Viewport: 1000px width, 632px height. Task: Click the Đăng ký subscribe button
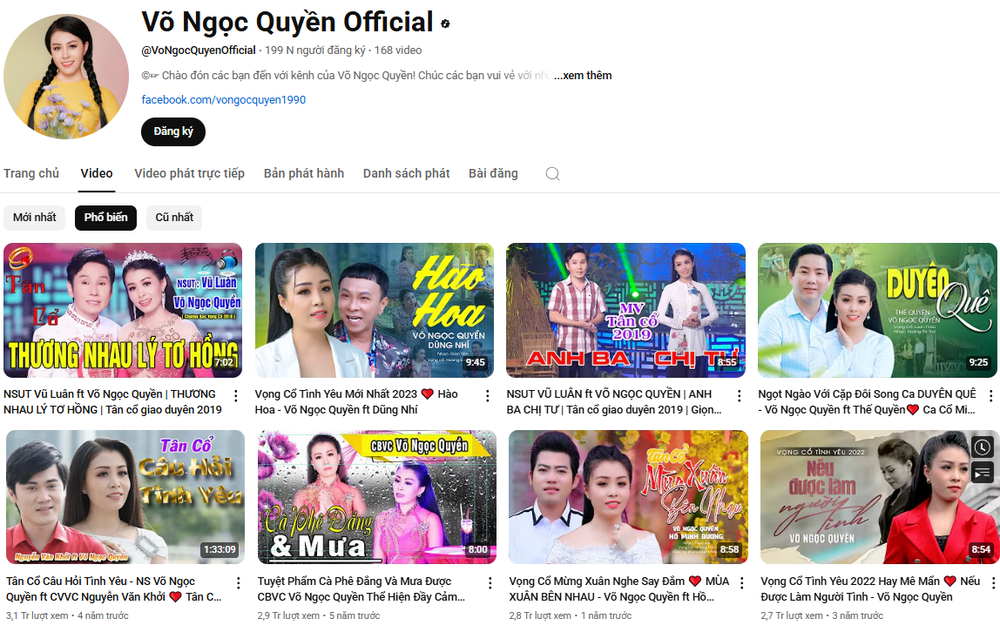173,131
